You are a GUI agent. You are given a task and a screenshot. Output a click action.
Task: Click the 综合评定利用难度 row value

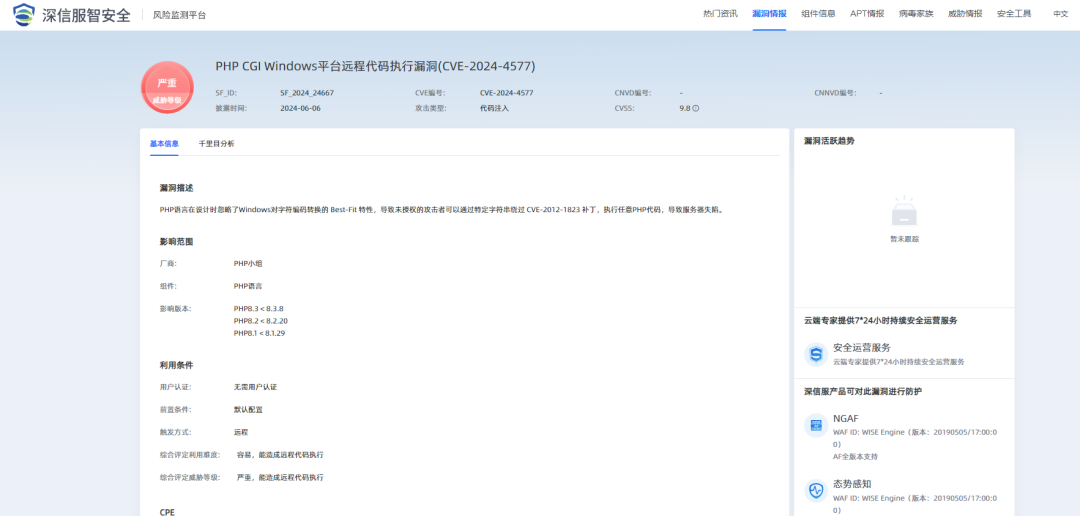coord(280,455)
